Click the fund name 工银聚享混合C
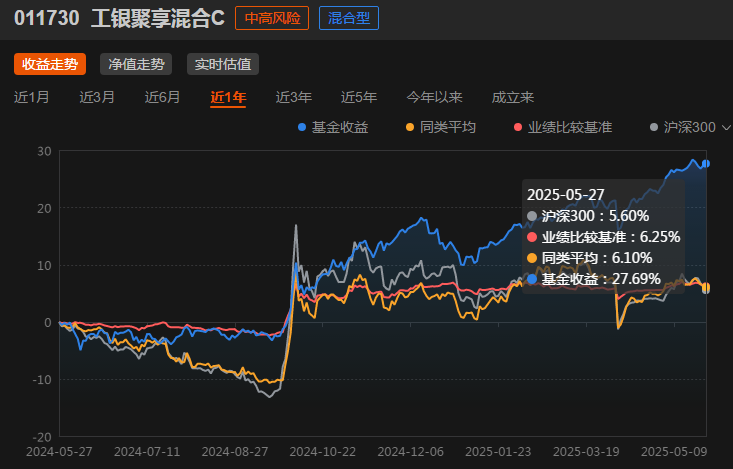The height and width of the screenshot is (469, 733). coord(158,18)
